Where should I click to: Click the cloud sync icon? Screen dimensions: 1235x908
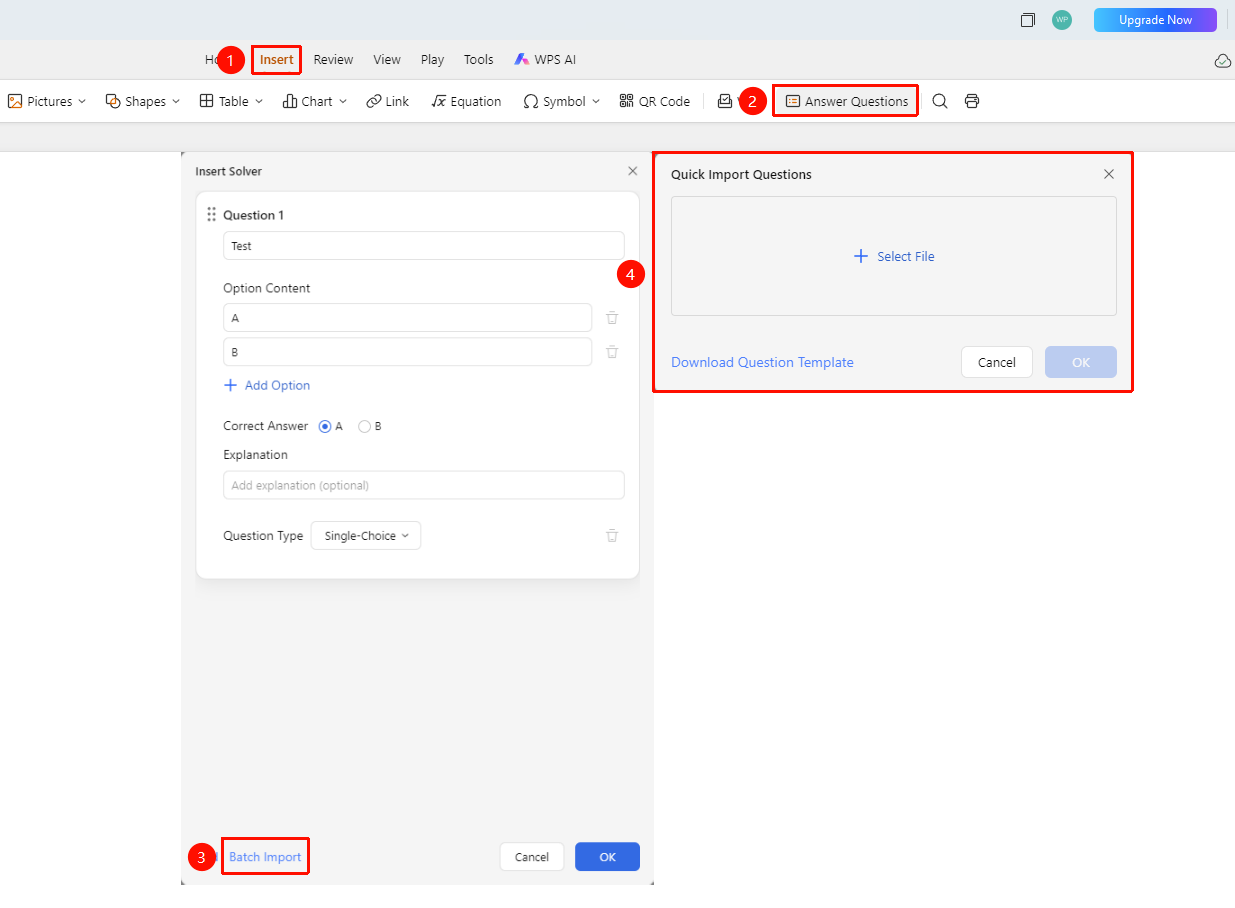1222,61
